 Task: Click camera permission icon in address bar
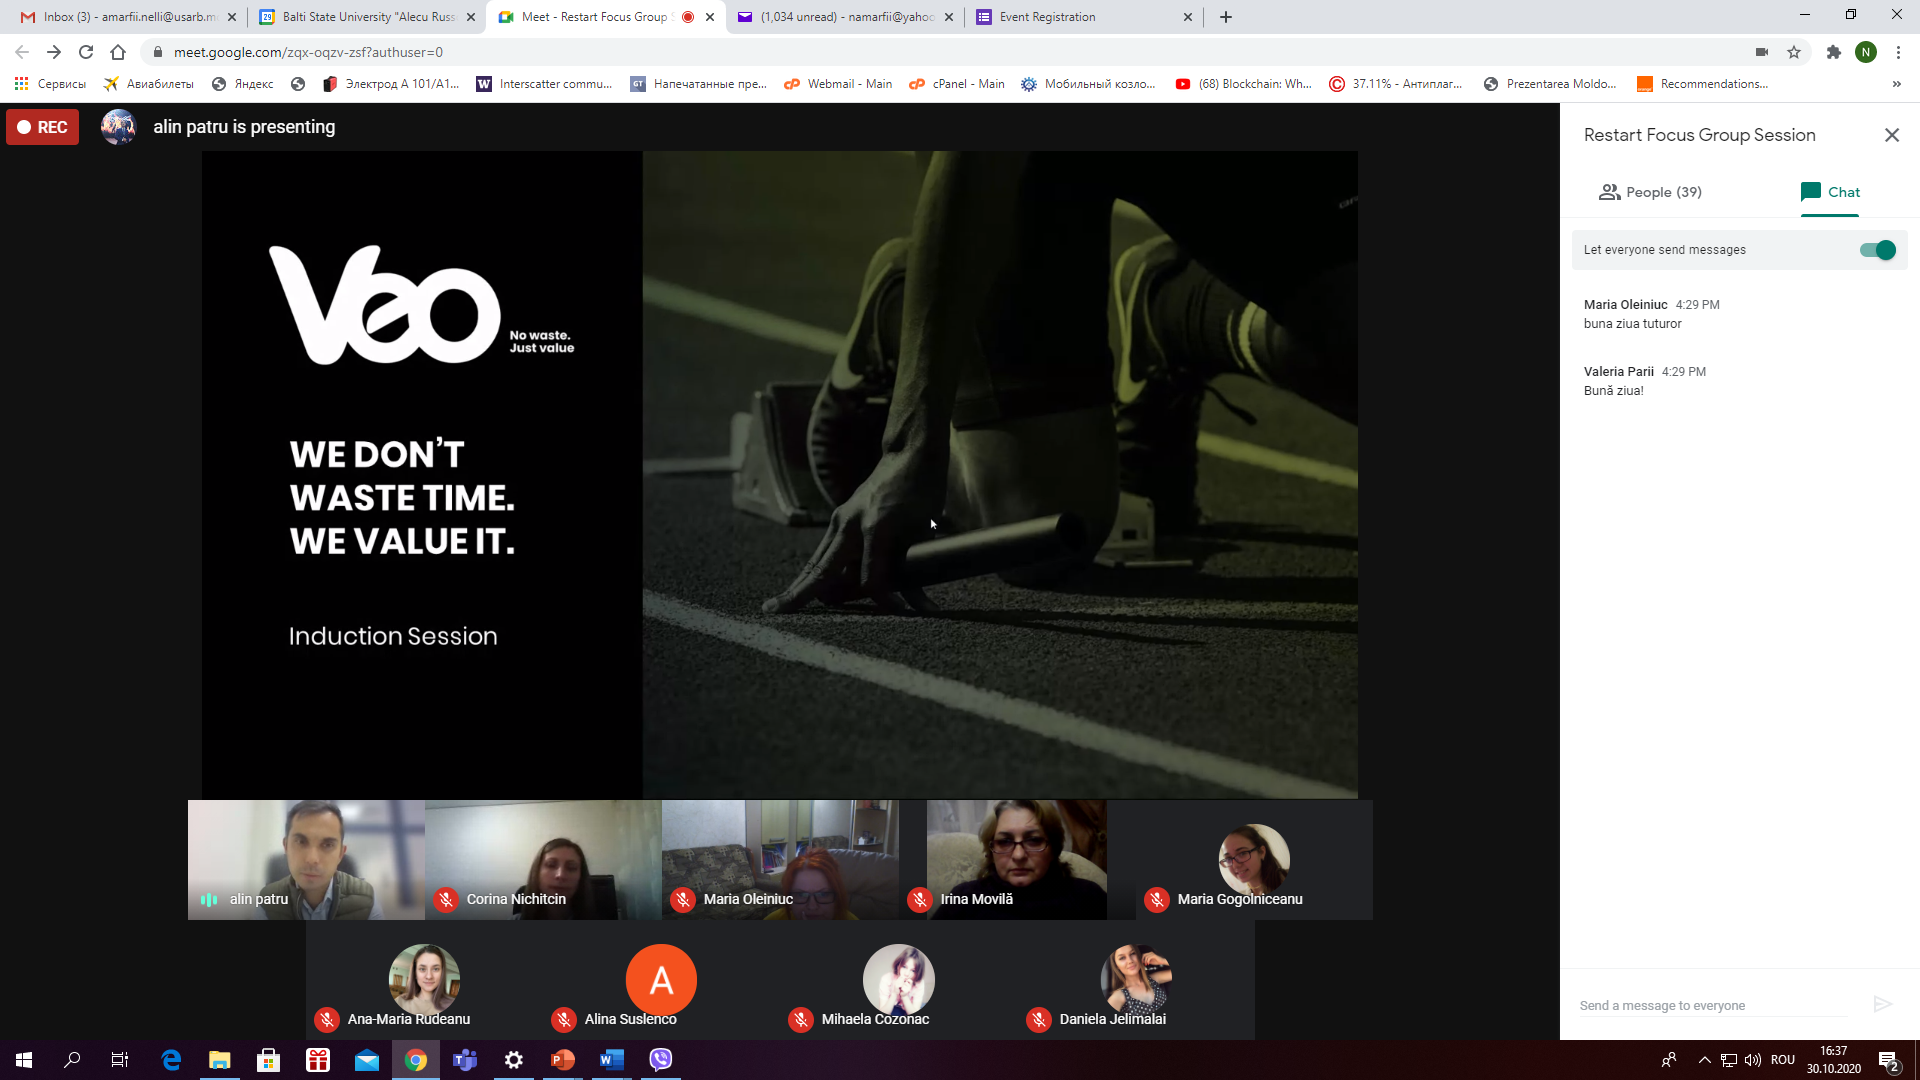pyautogui.click(x=1762, y=52)
